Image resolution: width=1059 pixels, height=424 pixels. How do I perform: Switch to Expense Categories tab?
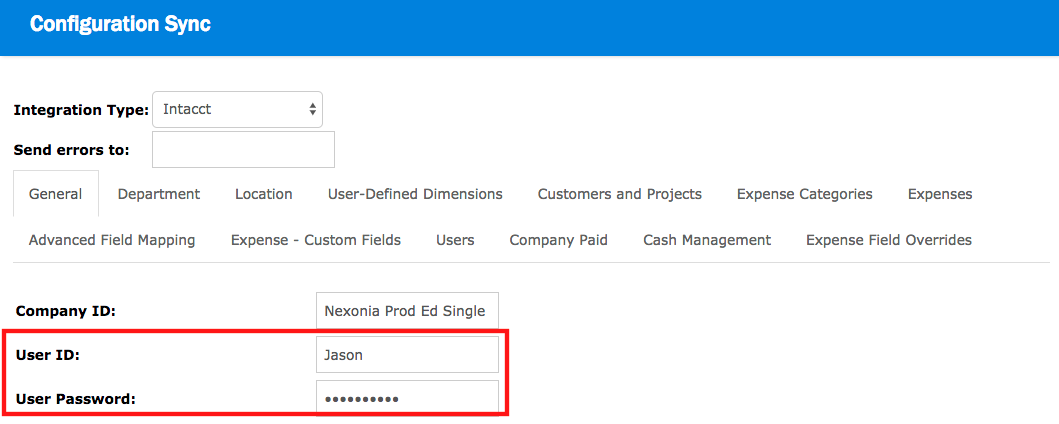click(x=804, y=194)
